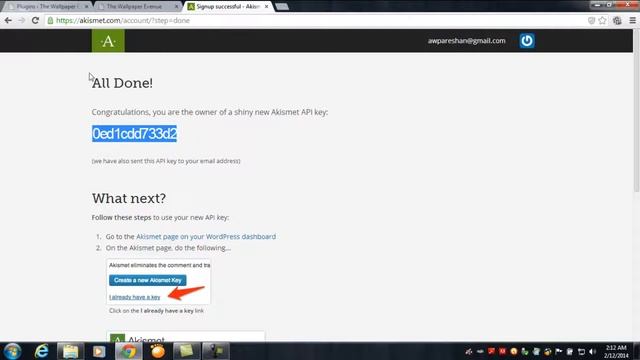Click the sent API key to email note
The height and width of the screenshot is (360, 640).
(x=166, y=161)
